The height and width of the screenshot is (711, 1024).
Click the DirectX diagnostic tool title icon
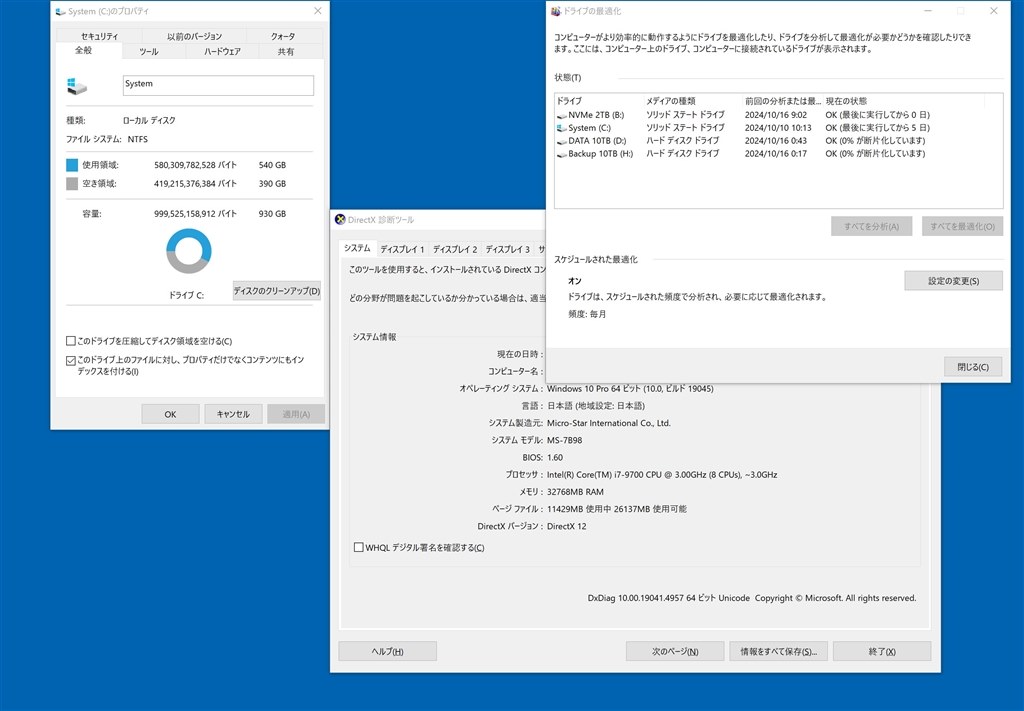(x=340, y=219)
